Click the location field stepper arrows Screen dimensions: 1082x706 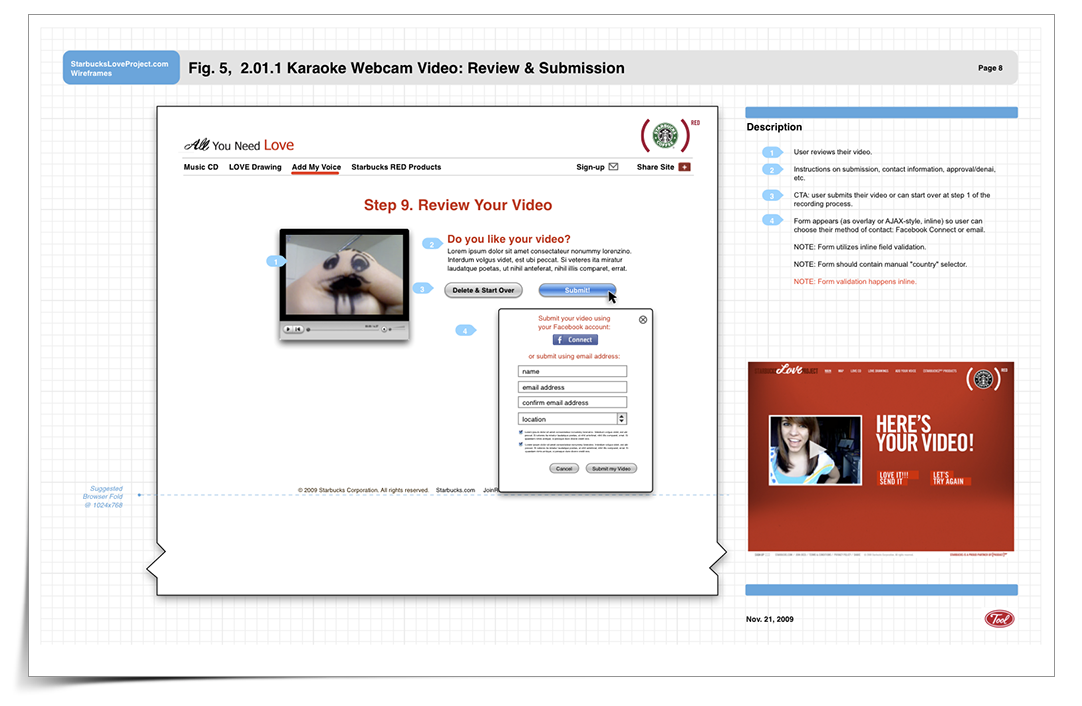coord(622,419)
